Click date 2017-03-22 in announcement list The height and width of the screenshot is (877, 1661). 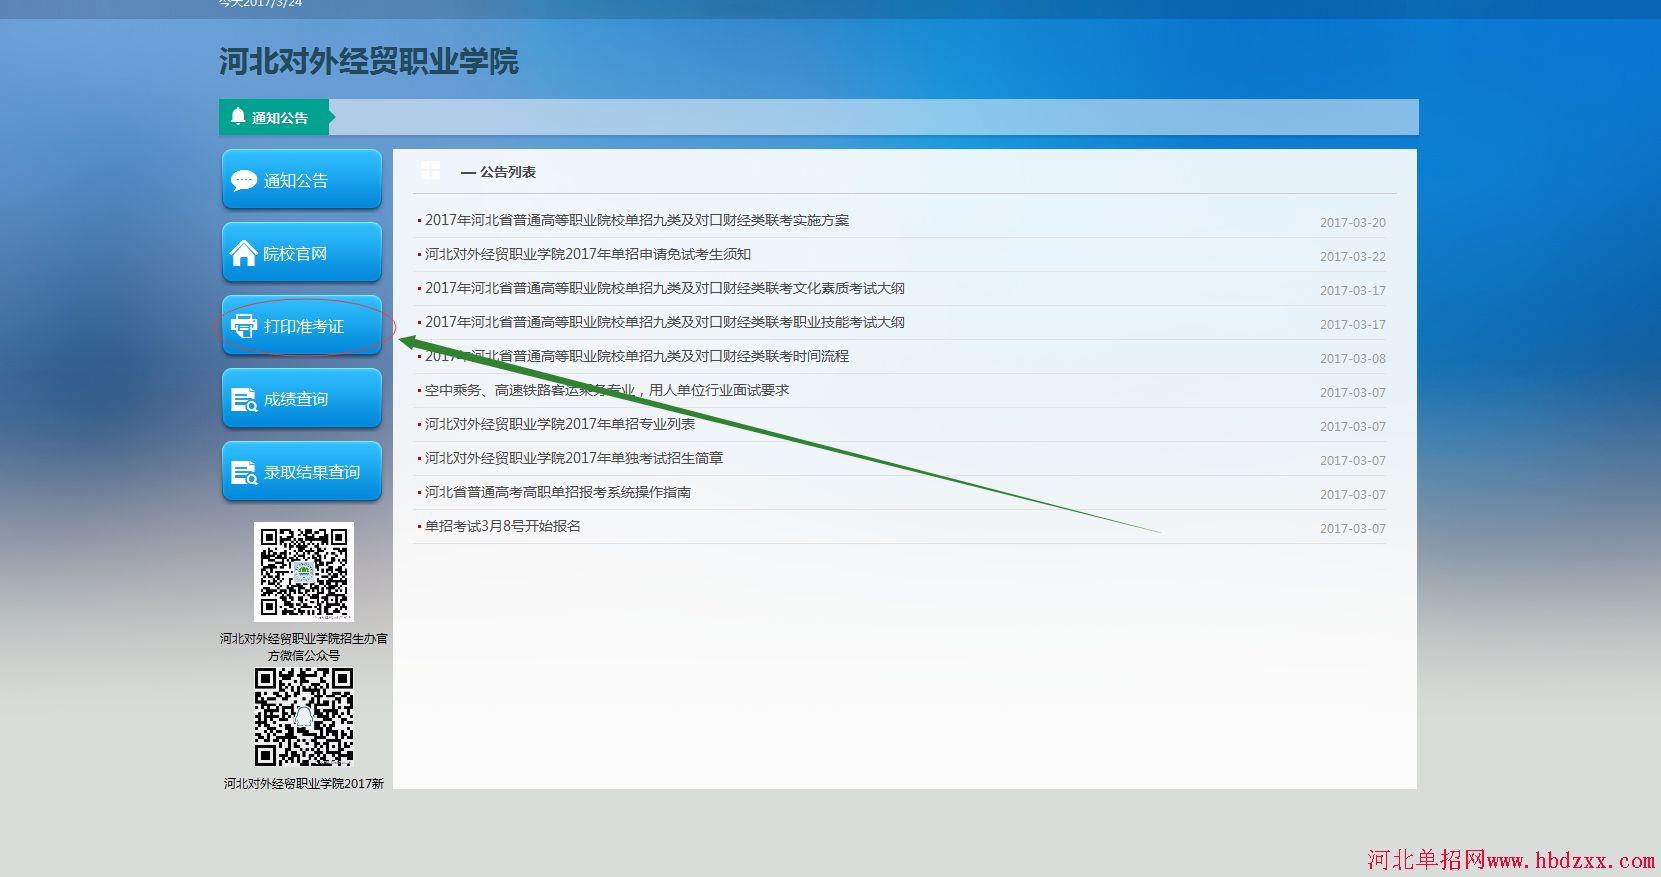pos(1353,257)
